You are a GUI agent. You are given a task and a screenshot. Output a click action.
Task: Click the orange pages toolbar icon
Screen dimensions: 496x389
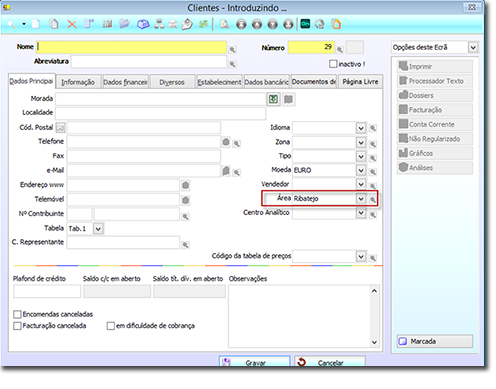(x=336, y=24)
